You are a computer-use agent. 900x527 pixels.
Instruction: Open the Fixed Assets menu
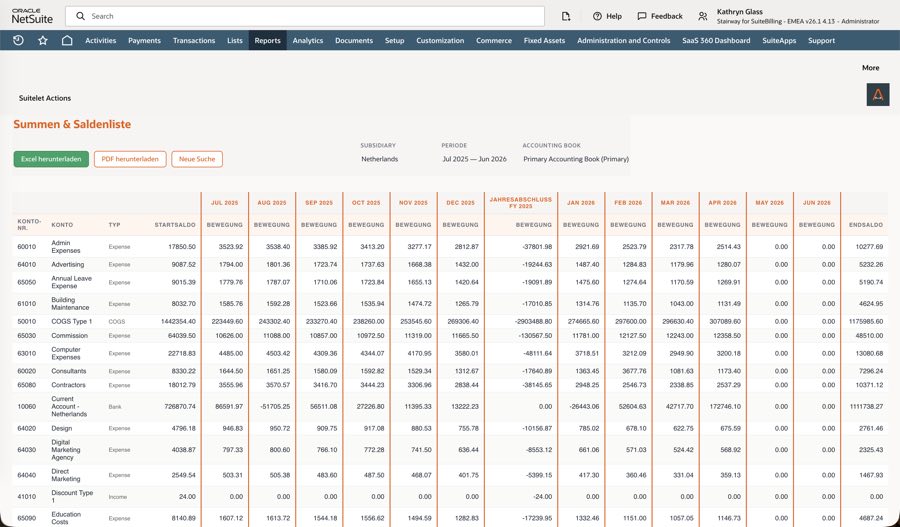coord(544,41)
